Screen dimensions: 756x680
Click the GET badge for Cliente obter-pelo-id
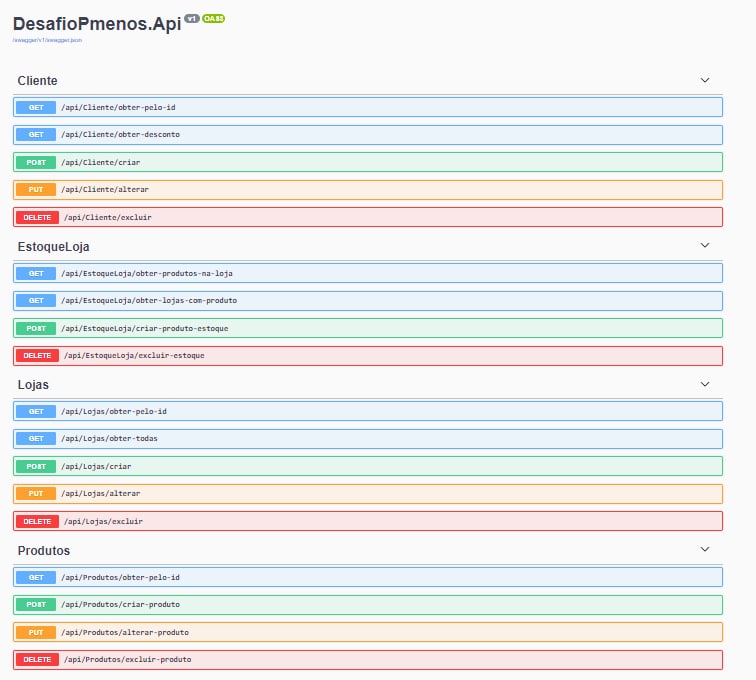(36, 107)
